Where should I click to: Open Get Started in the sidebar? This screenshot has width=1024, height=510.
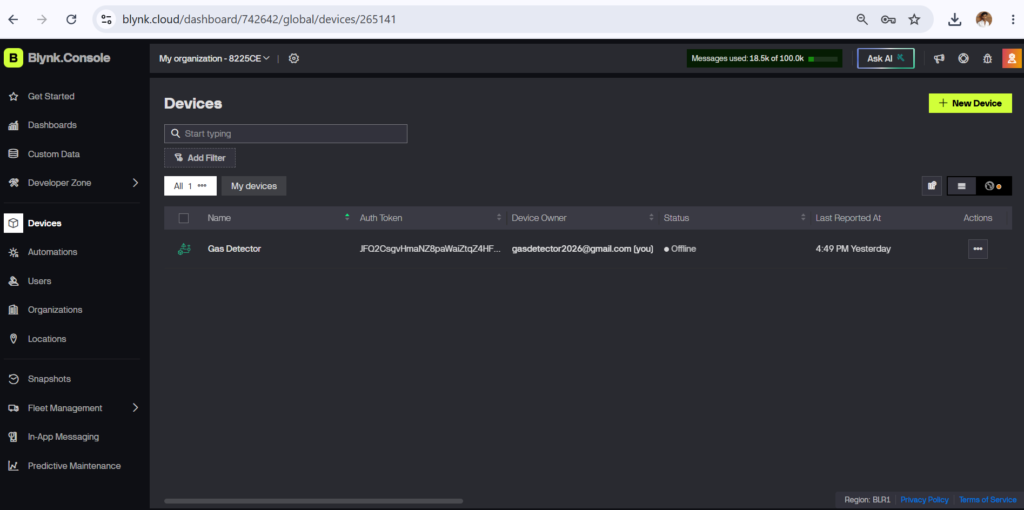coord(51,96)
